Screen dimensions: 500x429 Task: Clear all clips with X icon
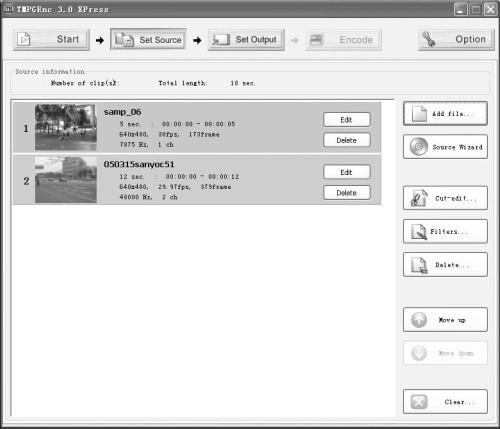pos(419,402)
